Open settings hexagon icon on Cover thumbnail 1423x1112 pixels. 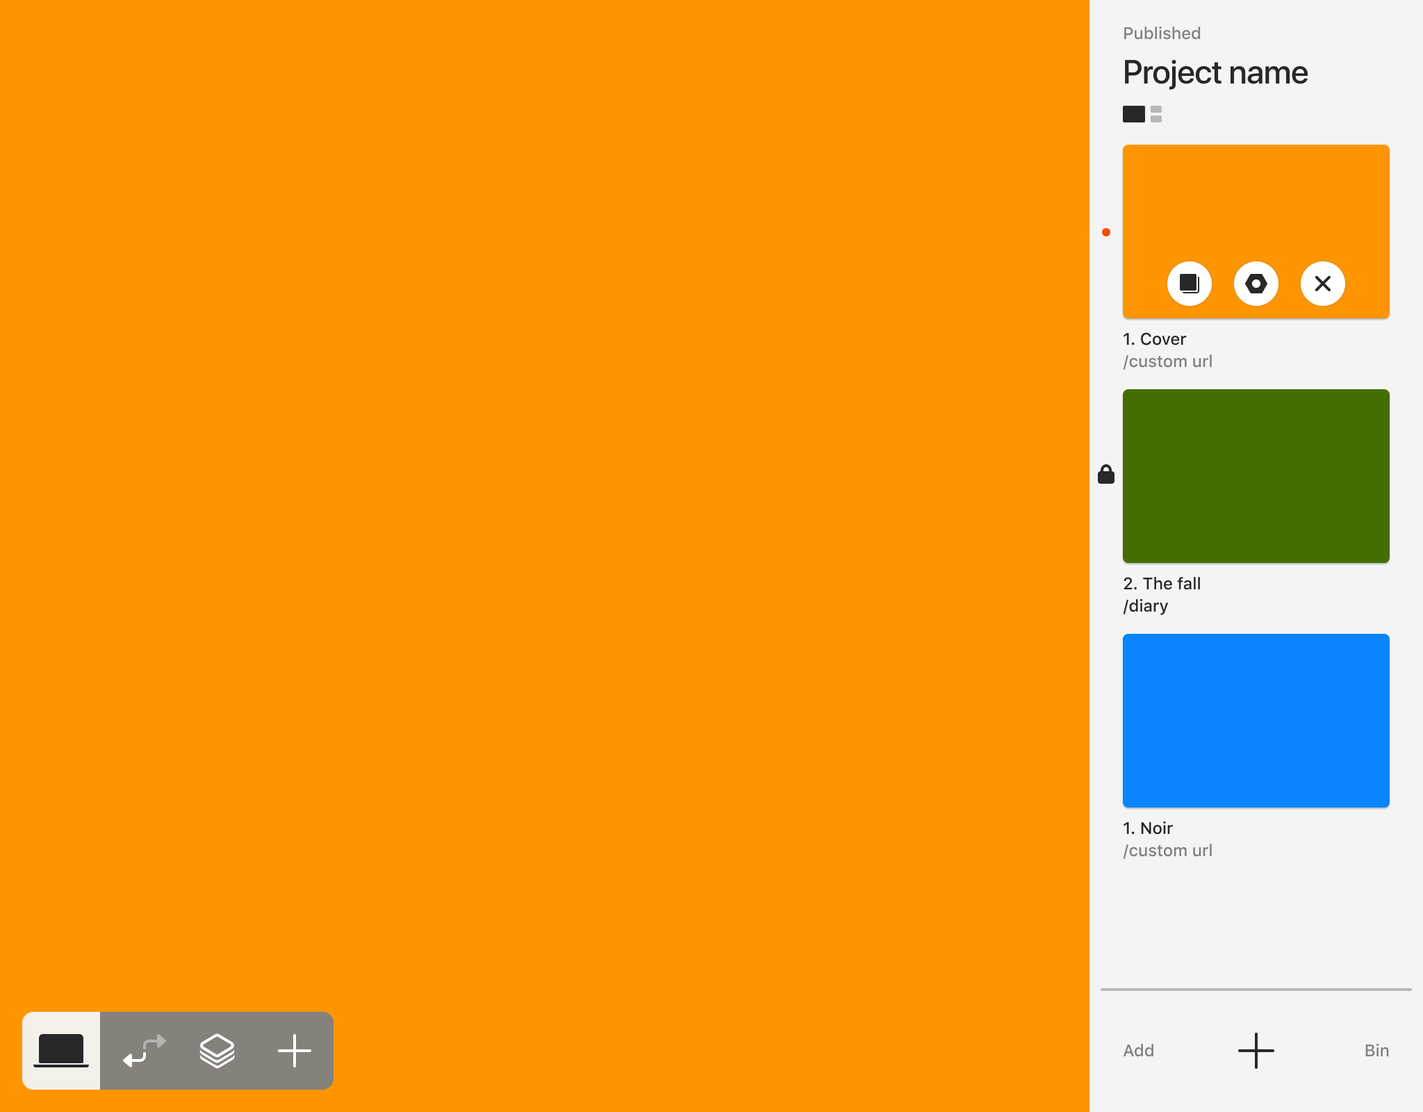(x=1256, y=283)
